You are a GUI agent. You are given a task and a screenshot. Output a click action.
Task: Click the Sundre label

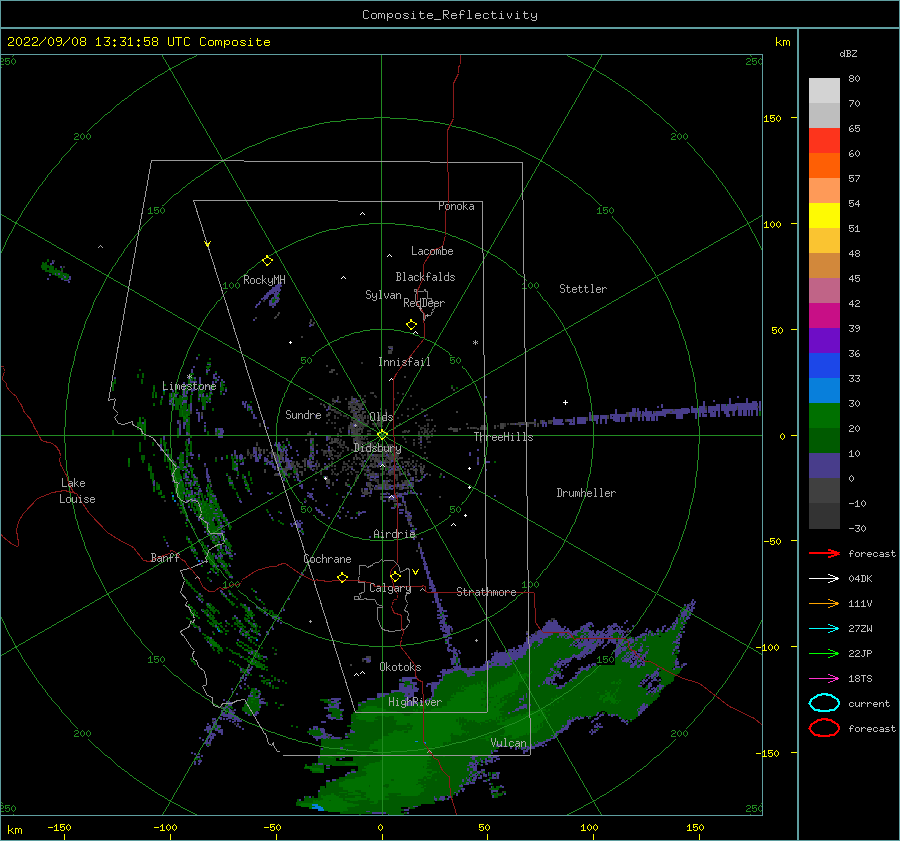click(x=303, y=414)
